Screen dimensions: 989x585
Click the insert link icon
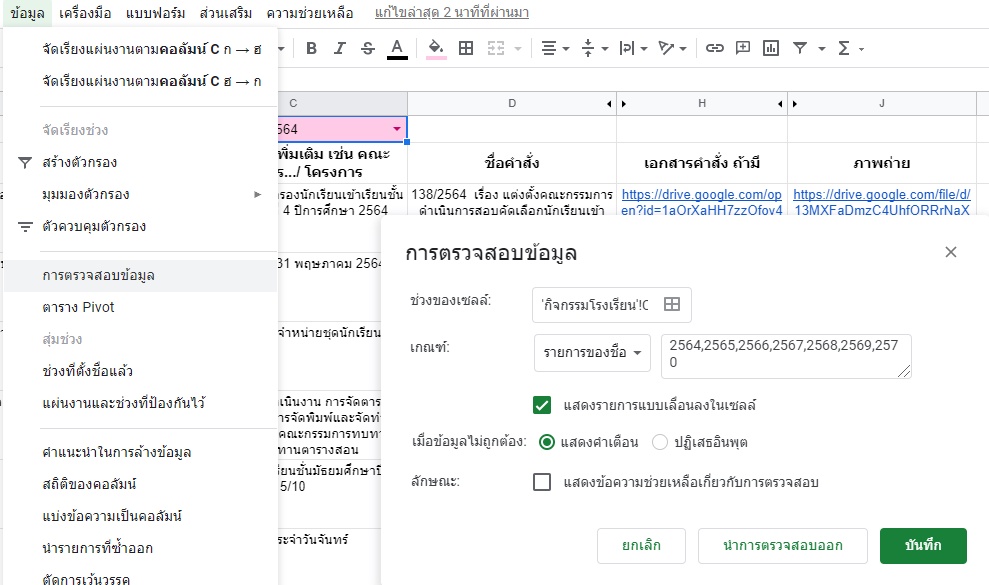pyautogui.click(x=714, y=48)
